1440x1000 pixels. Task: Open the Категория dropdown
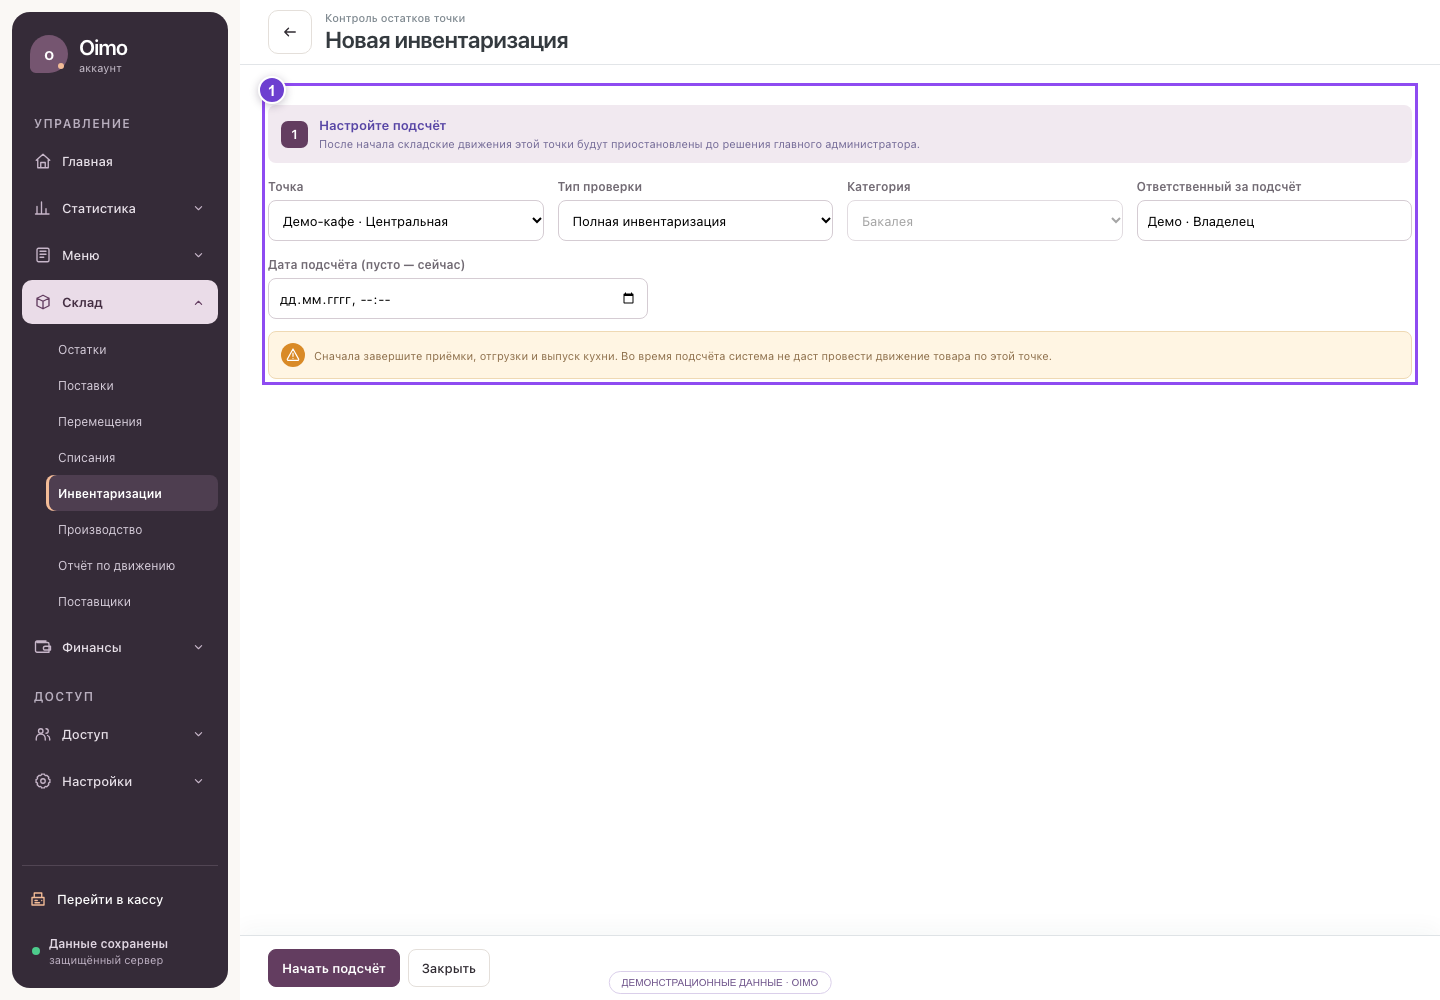pos(985,221)
